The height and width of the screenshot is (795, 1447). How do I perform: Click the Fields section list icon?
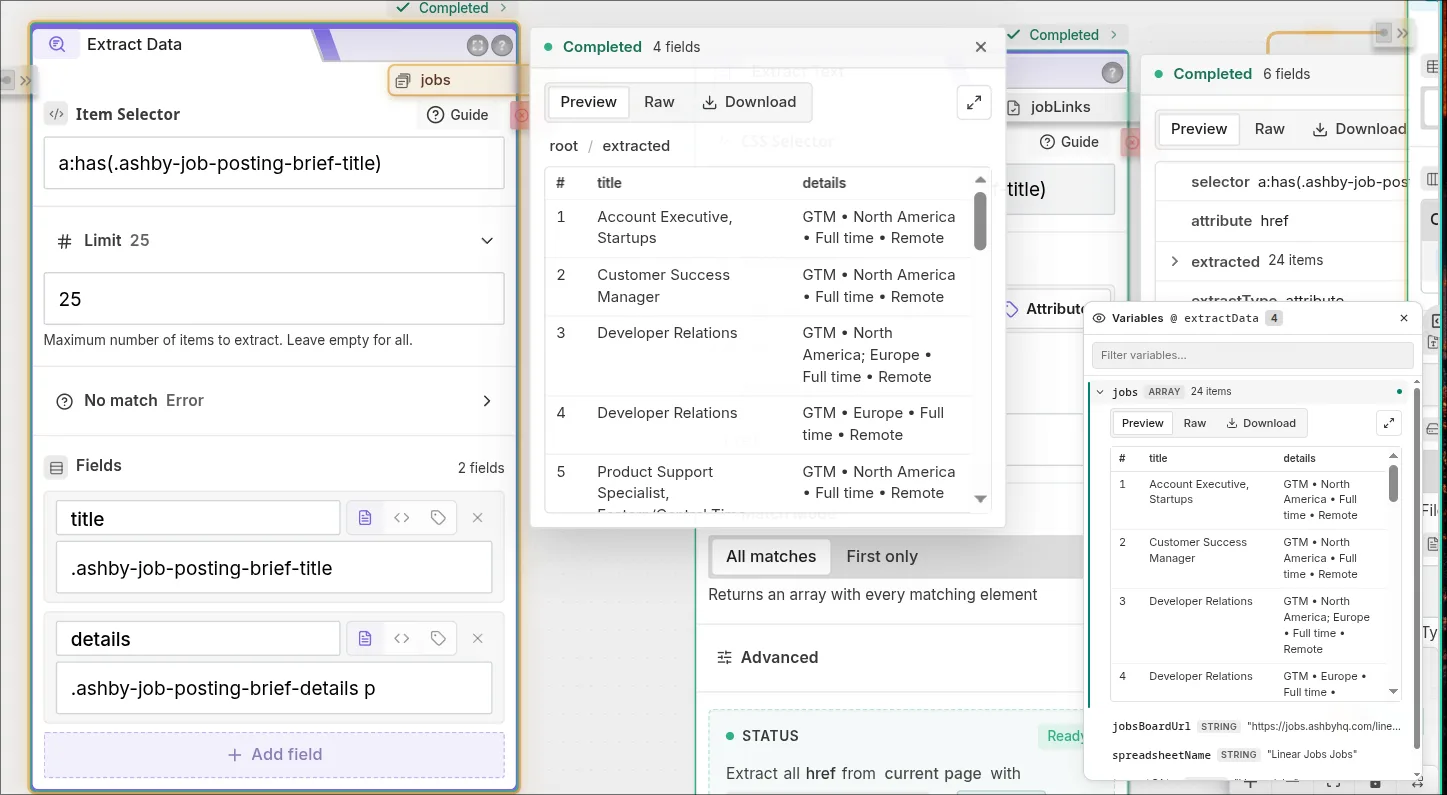tap(57, 466)
